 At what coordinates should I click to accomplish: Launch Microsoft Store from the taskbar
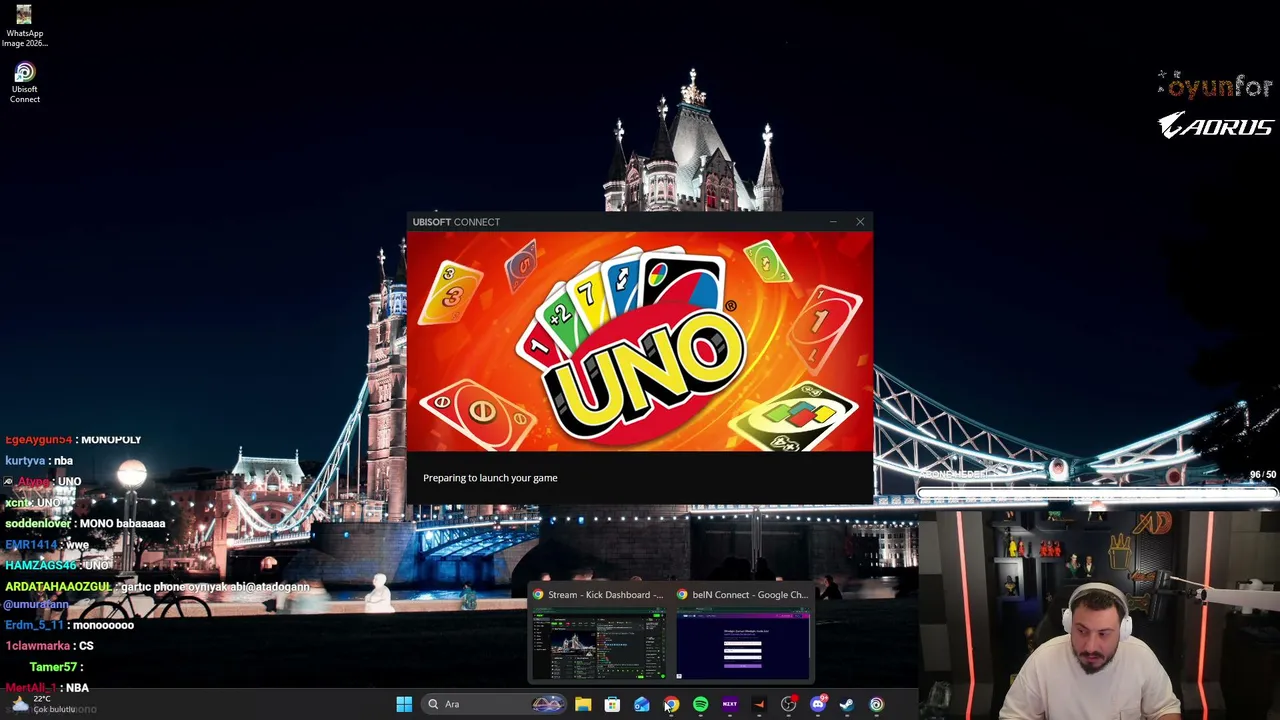(x=612, y=704)
